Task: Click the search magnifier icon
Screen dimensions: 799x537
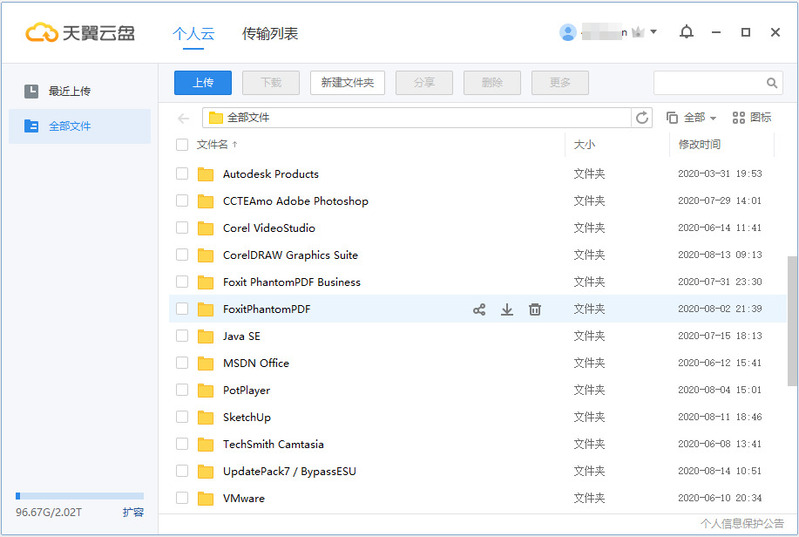Action: (772, 83)
